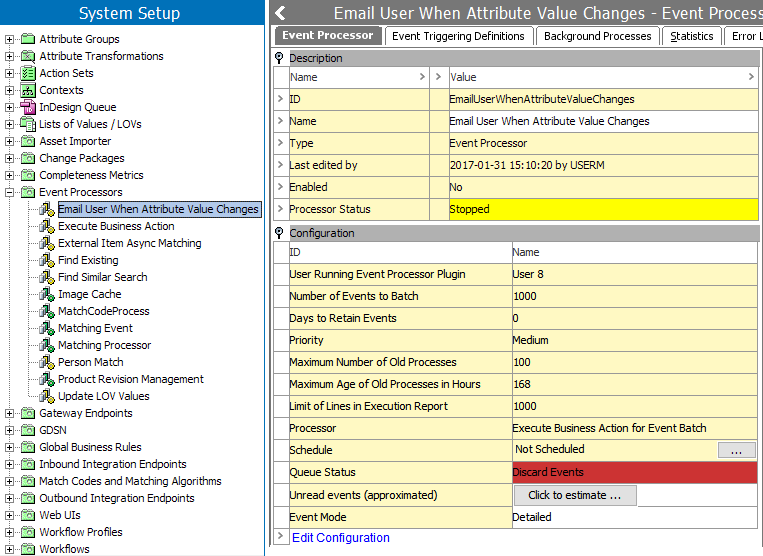Click the Asset Importer folder icon

tap(28, 141)
